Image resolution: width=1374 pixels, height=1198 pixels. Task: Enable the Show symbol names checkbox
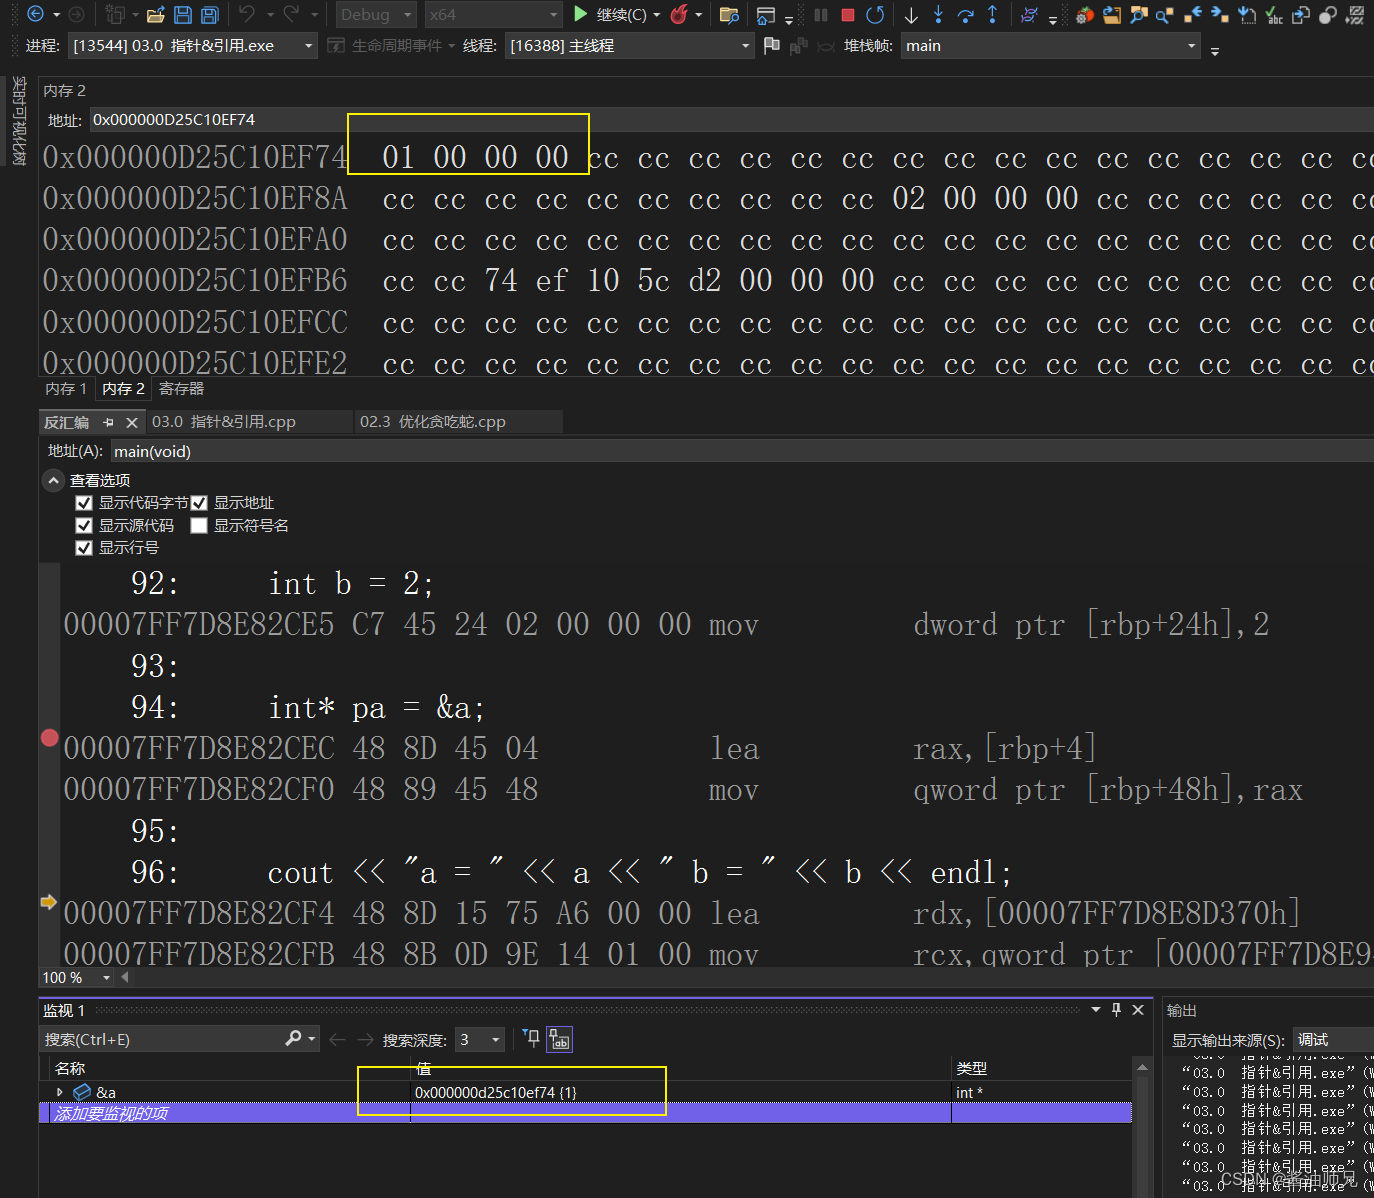[199, 526]
